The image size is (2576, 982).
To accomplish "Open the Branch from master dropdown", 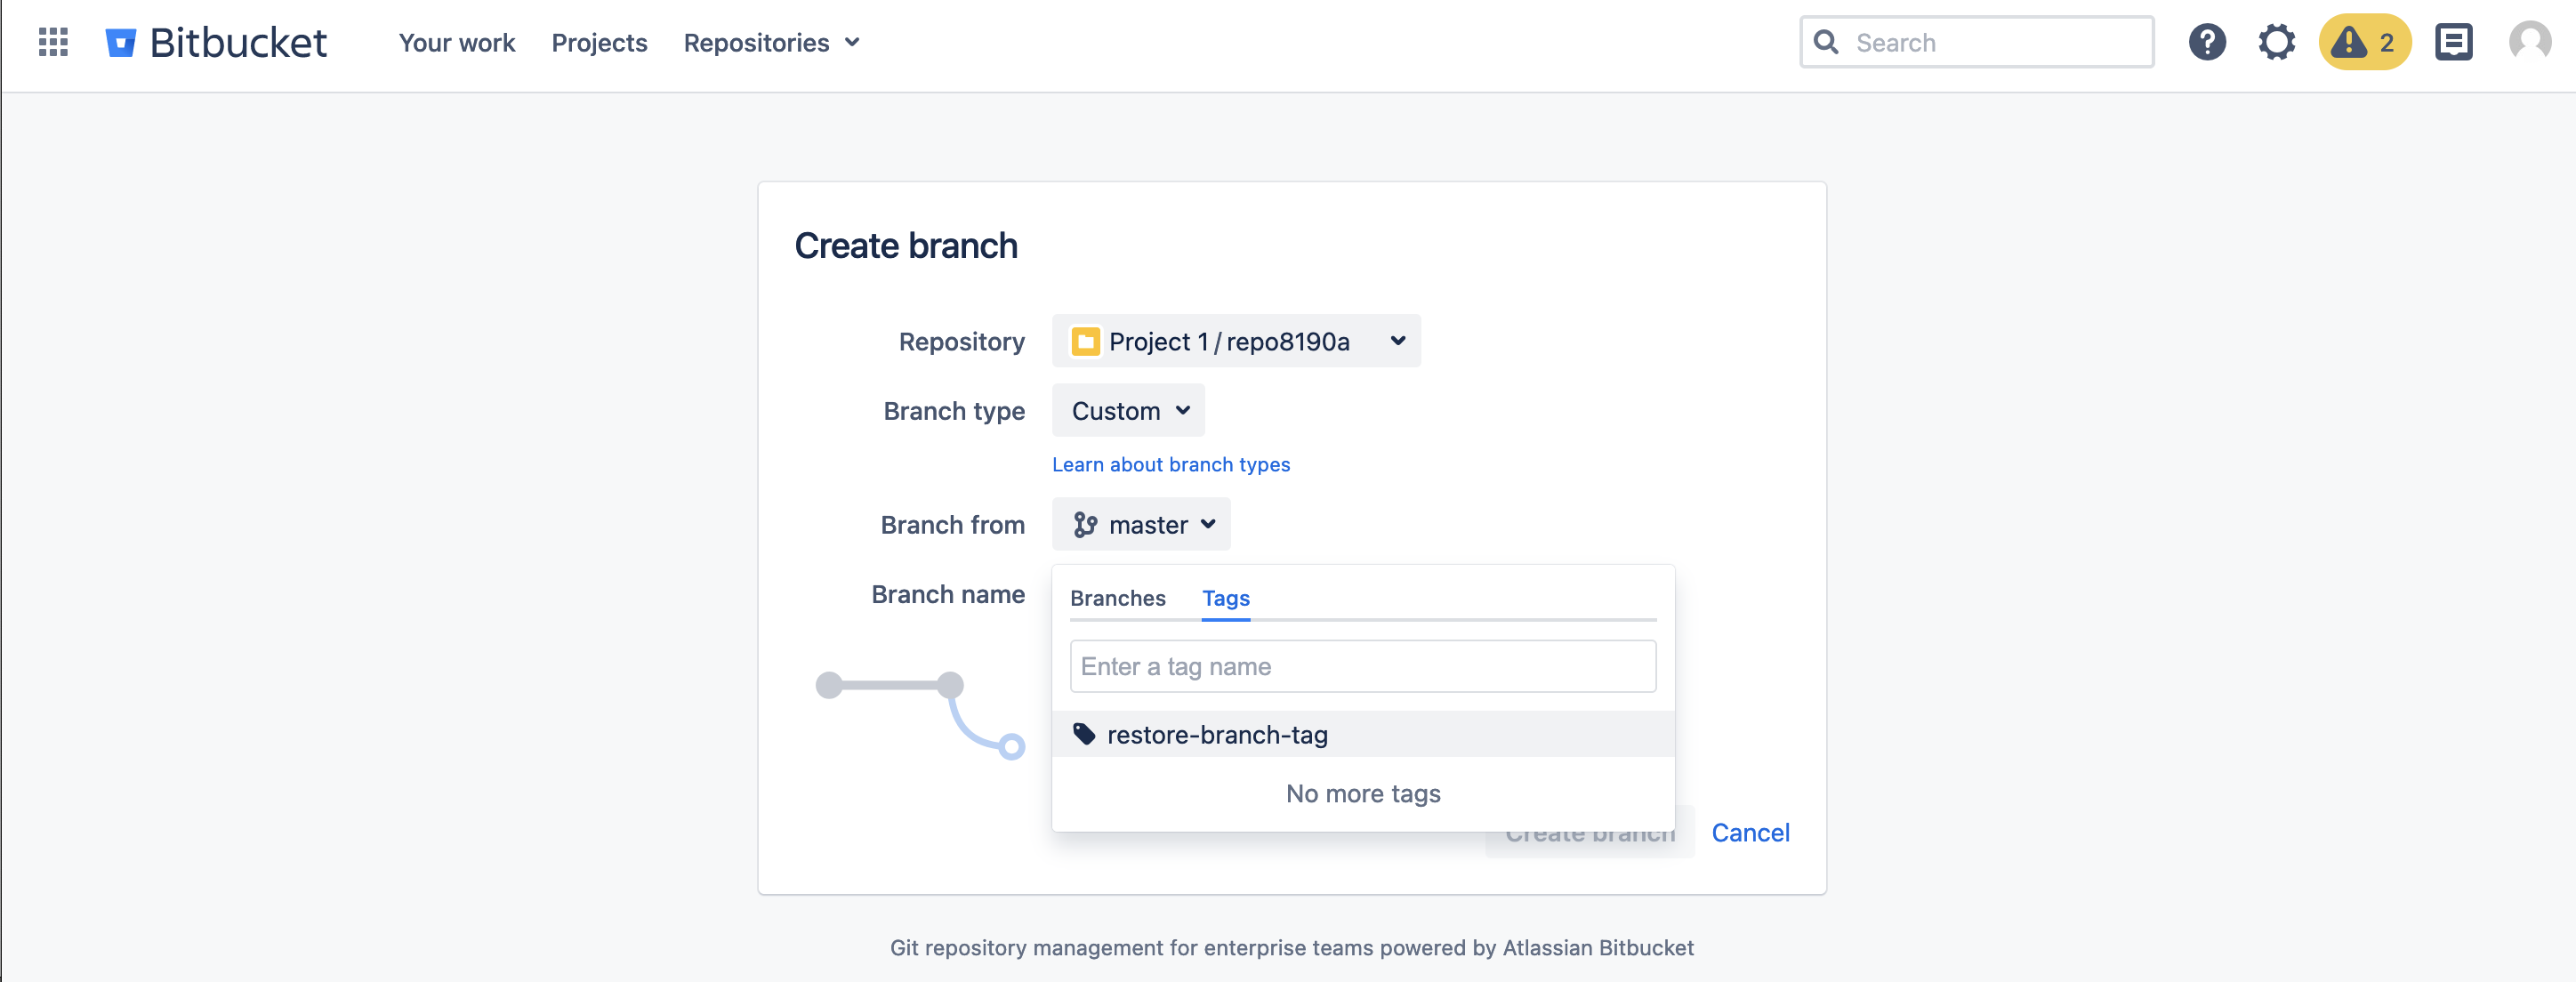I will (1141, 525).
